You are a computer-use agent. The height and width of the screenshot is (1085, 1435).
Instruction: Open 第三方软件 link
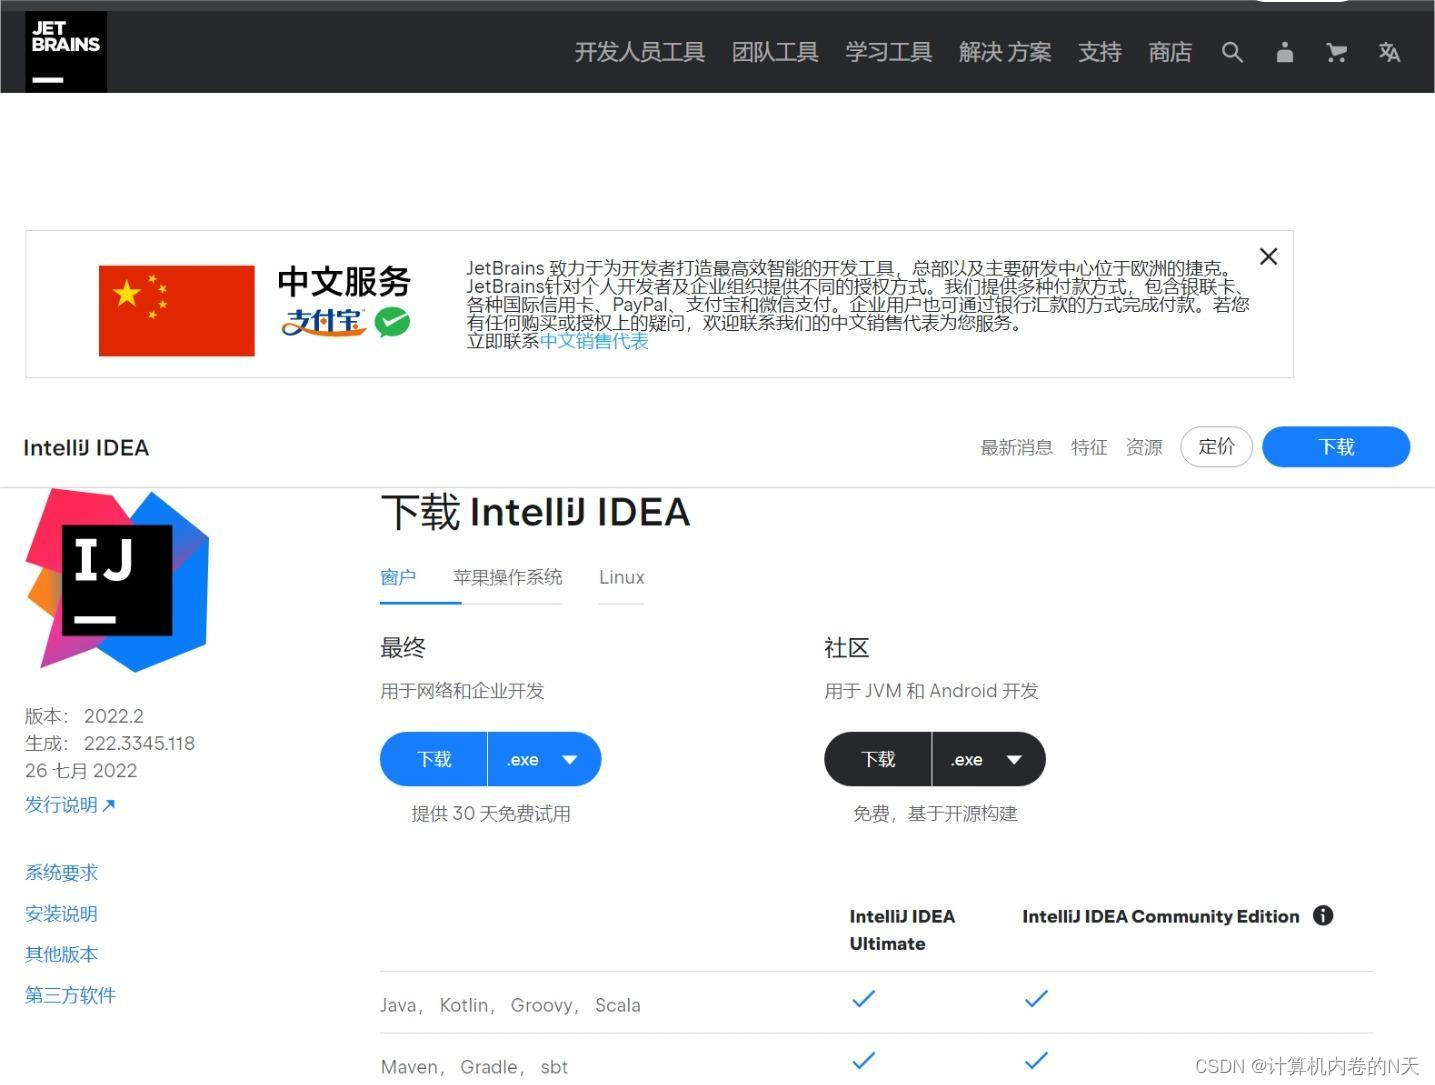tap(70, 996)
